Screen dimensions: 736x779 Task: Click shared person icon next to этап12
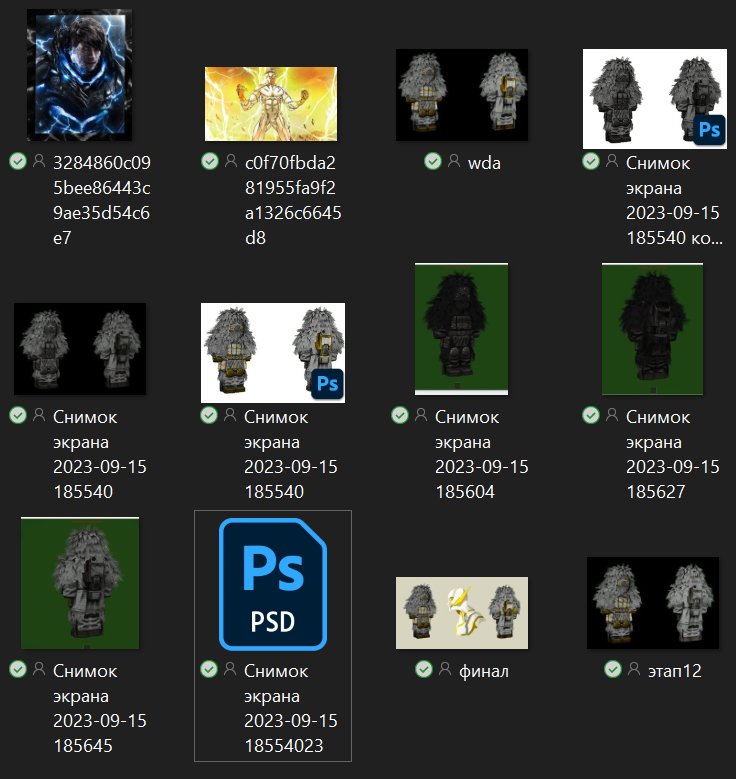[x=634, y=669]
